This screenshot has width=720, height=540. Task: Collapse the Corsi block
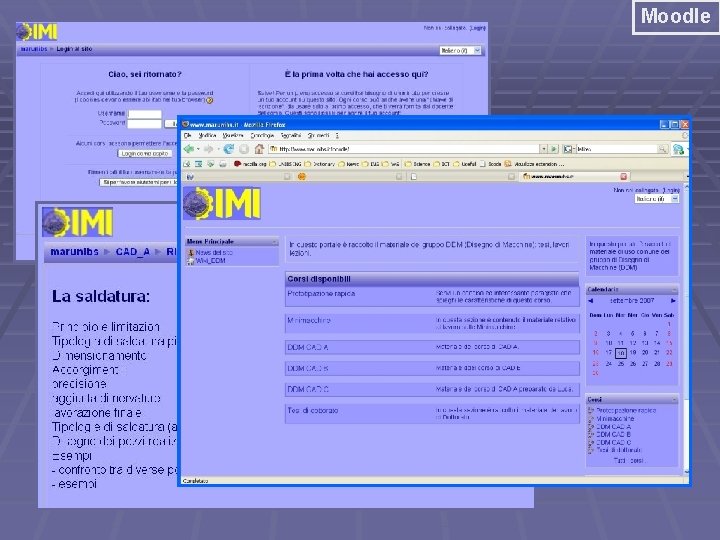click(x=674, y=399)
